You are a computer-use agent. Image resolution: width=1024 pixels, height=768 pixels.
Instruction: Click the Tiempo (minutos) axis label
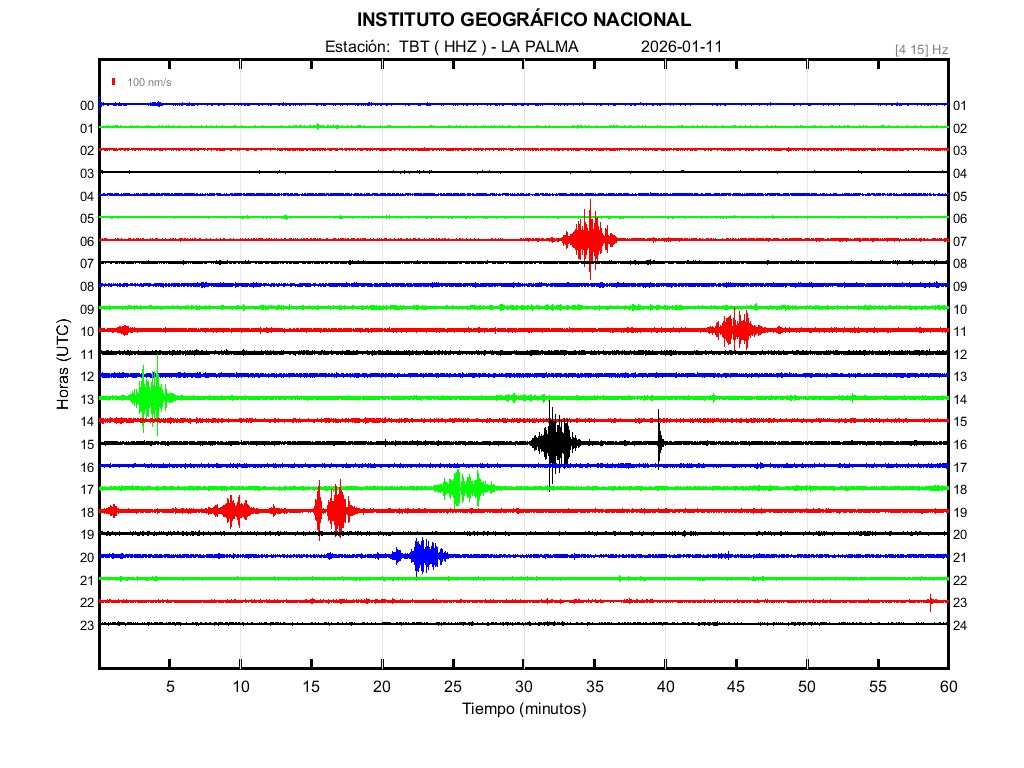(x=524, y=709)
